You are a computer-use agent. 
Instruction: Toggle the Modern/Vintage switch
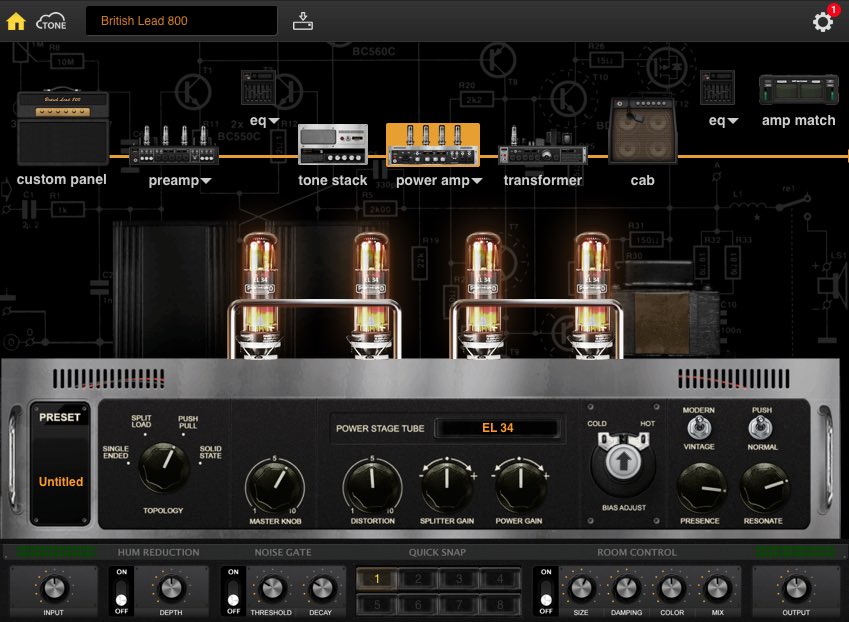[698, 428]
